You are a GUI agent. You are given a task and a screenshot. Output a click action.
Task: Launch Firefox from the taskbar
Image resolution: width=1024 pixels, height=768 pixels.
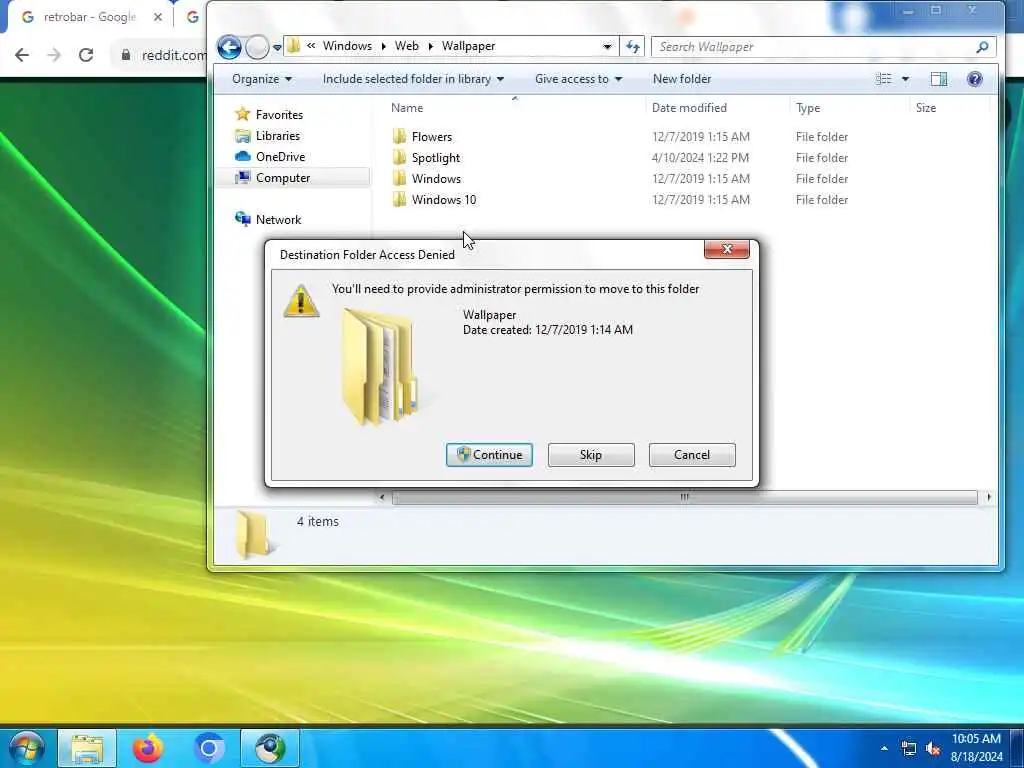(x=148, y=748)
